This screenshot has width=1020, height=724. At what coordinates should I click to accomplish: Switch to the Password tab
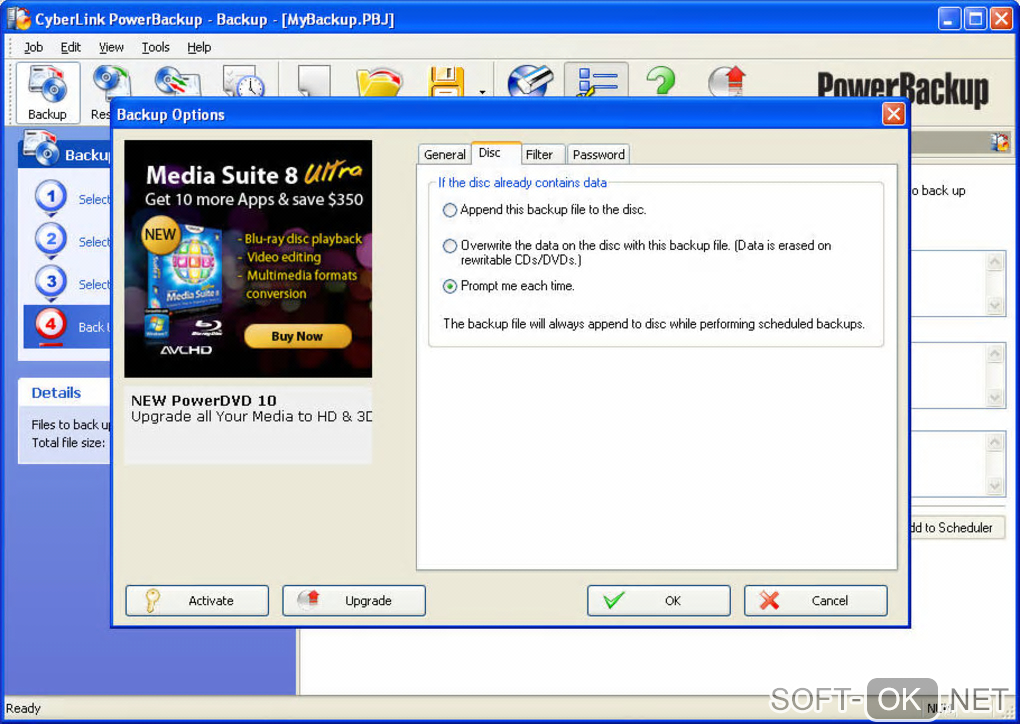coord(598,154)
